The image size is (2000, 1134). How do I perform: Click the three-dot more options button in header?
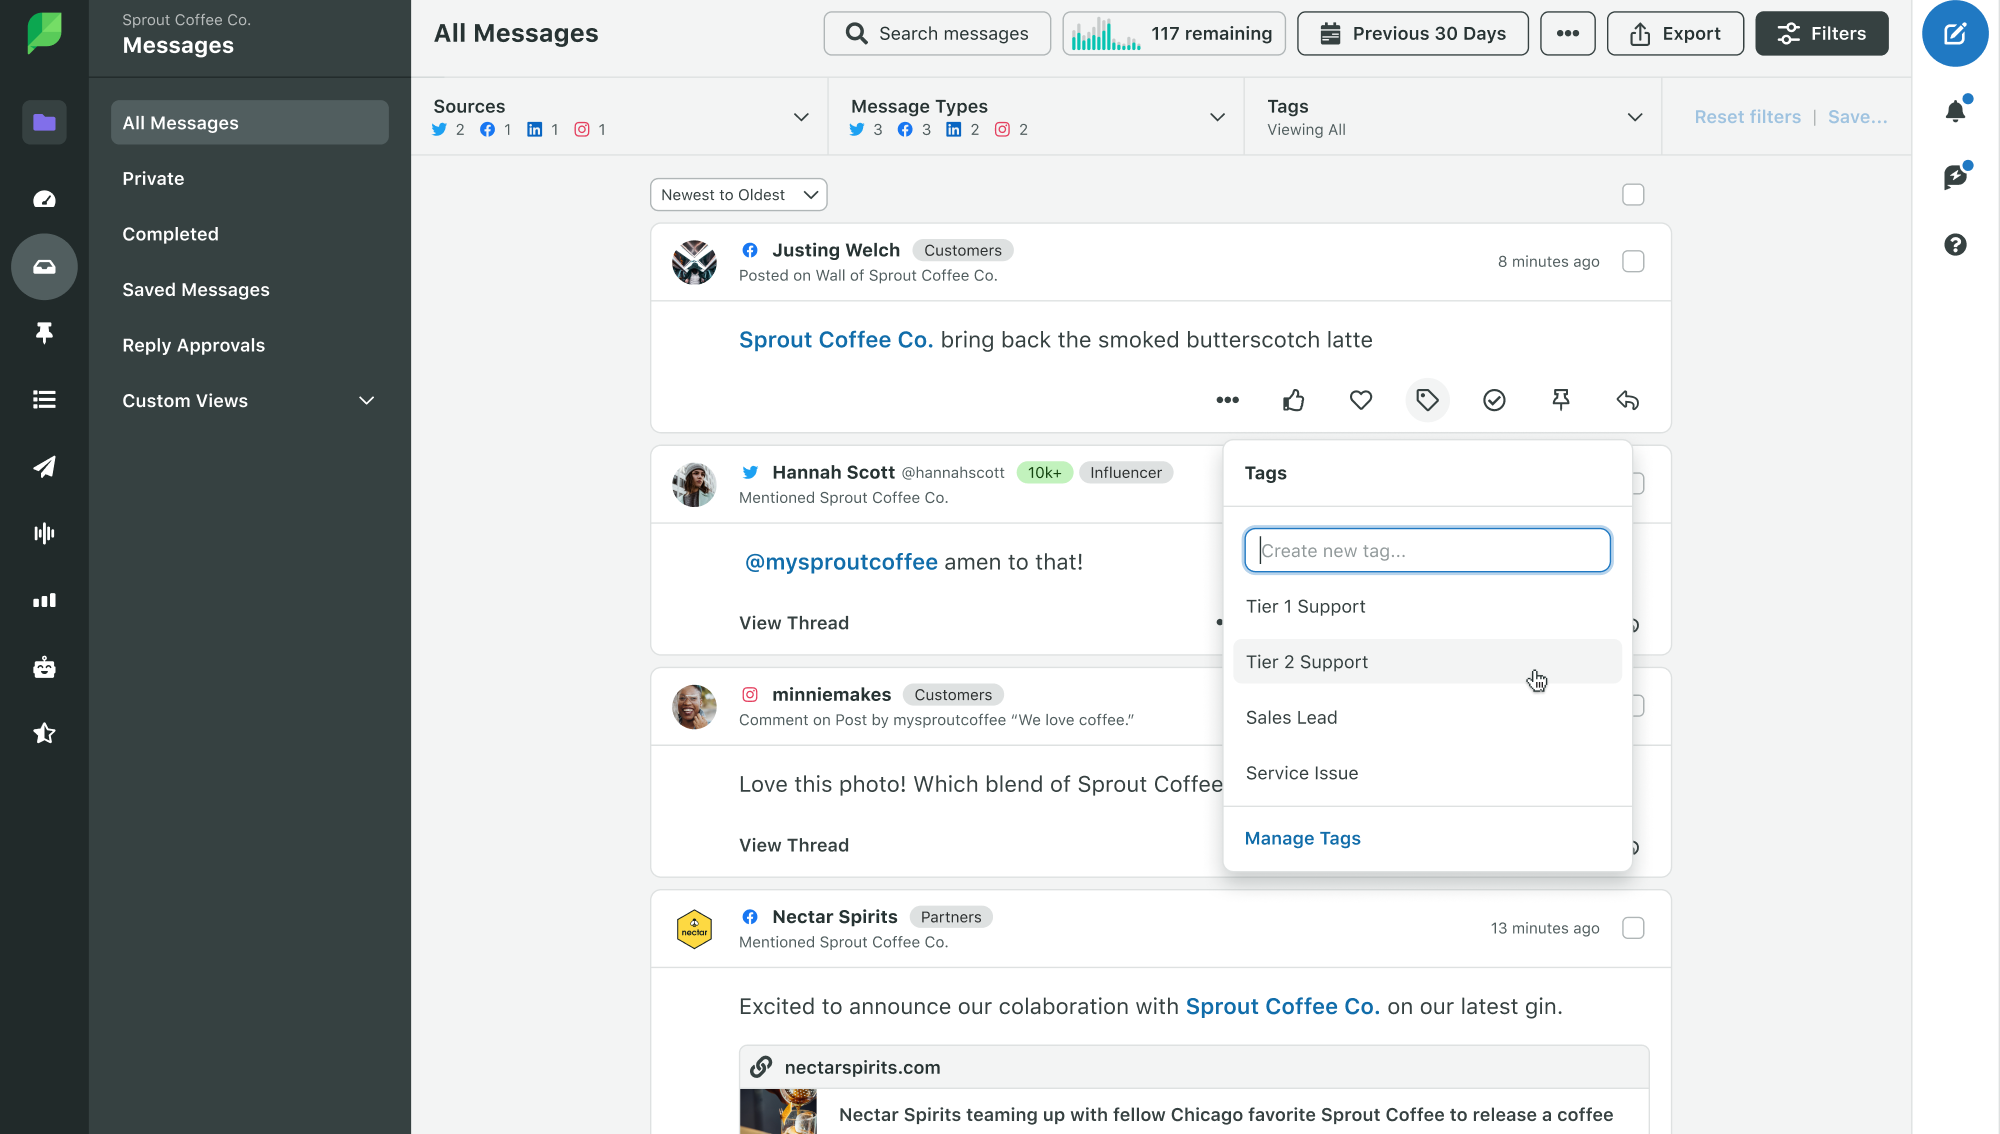click(1568, 33)
